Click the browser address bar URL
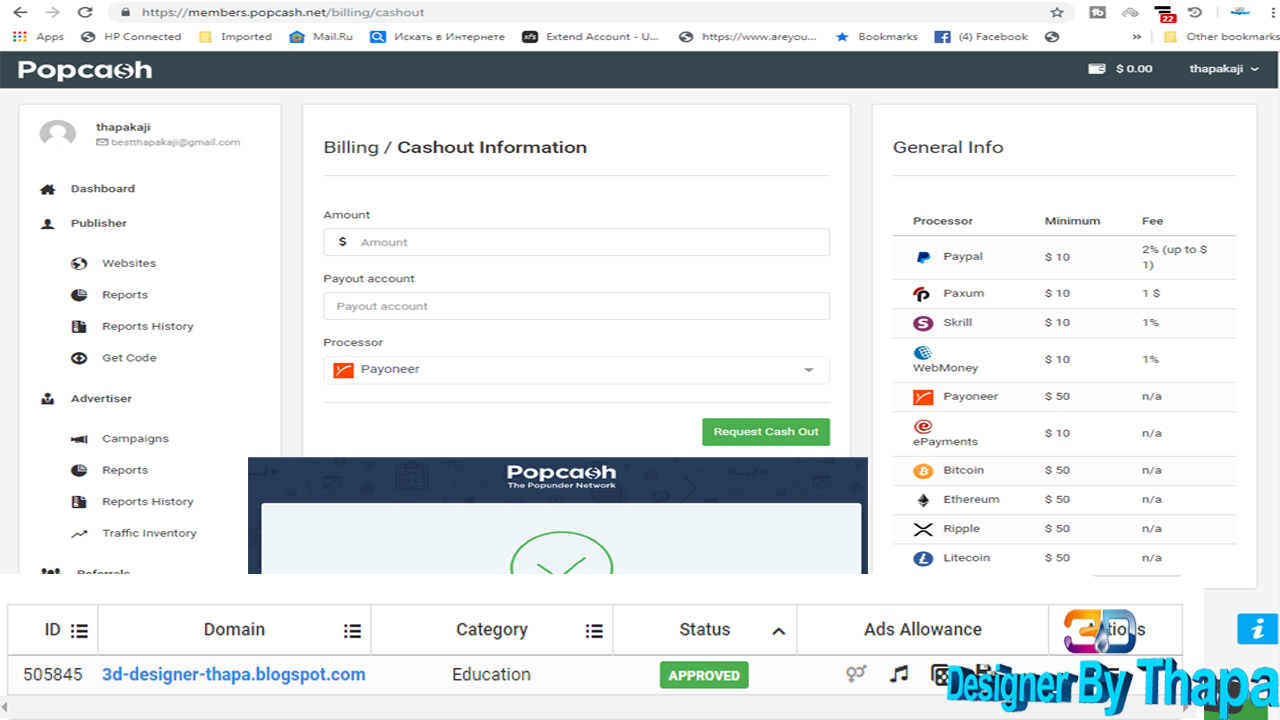Image resolution: width=1280 pixels, height=720 pixels. [283, 13]
